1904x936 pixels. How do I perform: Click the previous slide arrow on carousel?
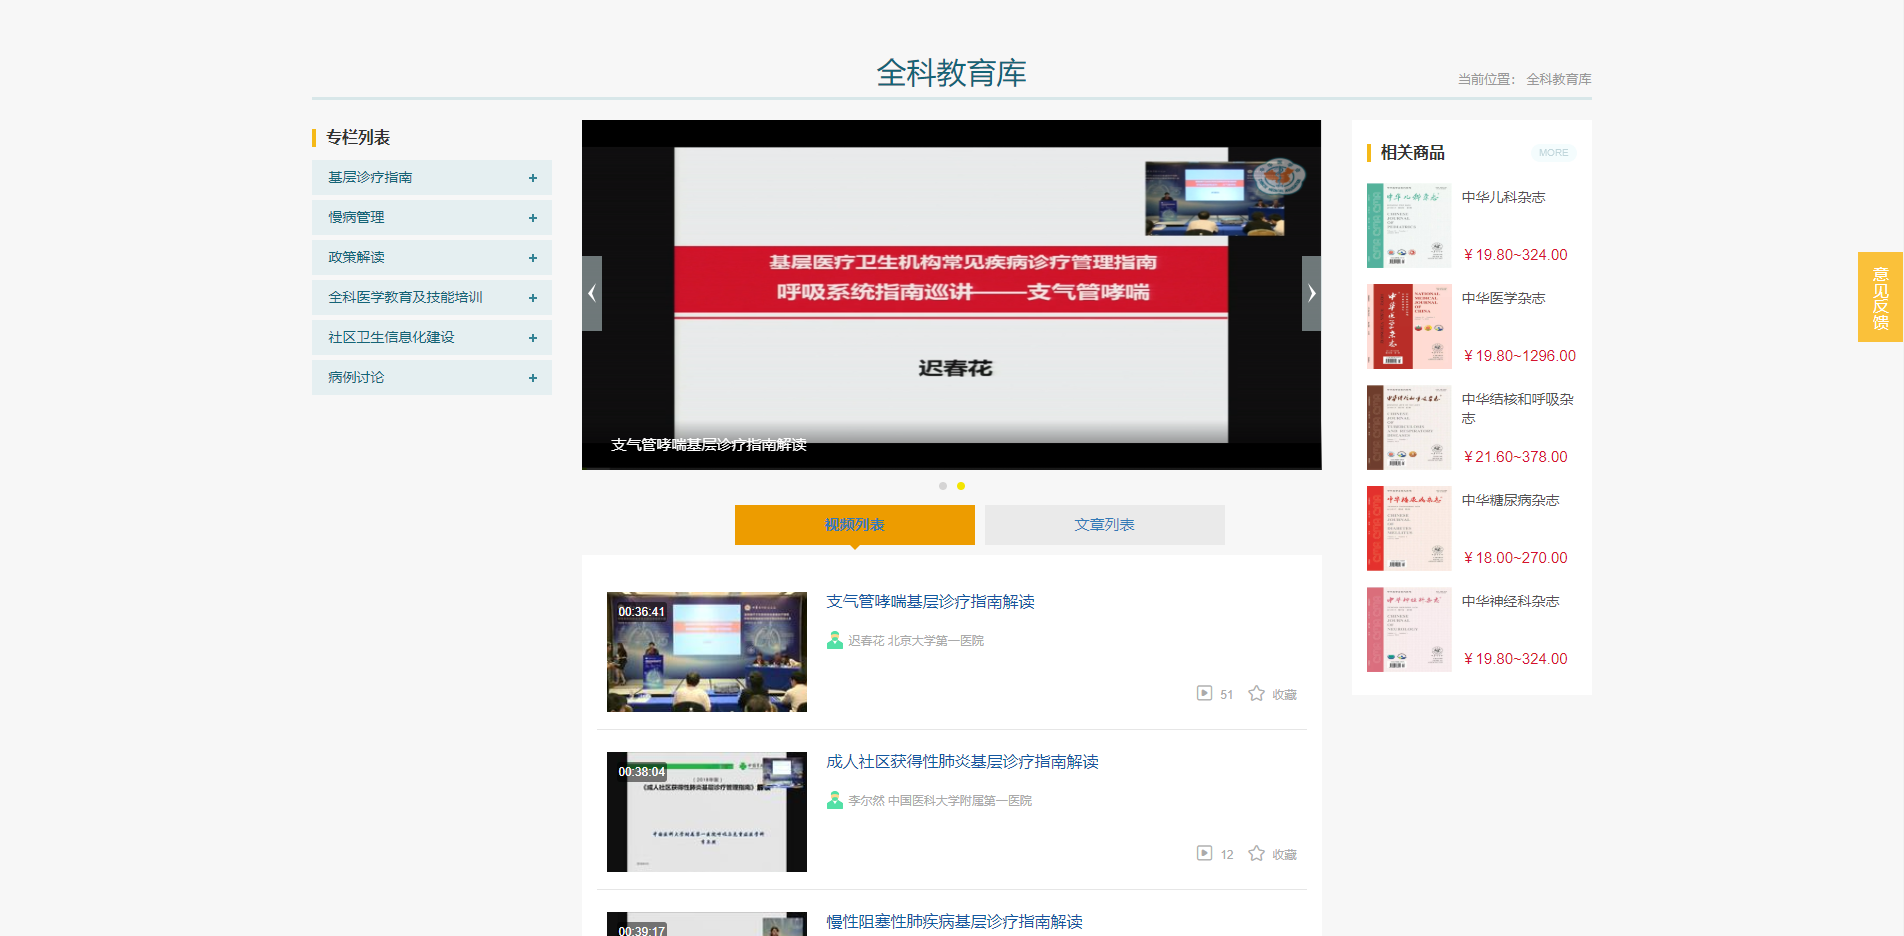[592, 293]
